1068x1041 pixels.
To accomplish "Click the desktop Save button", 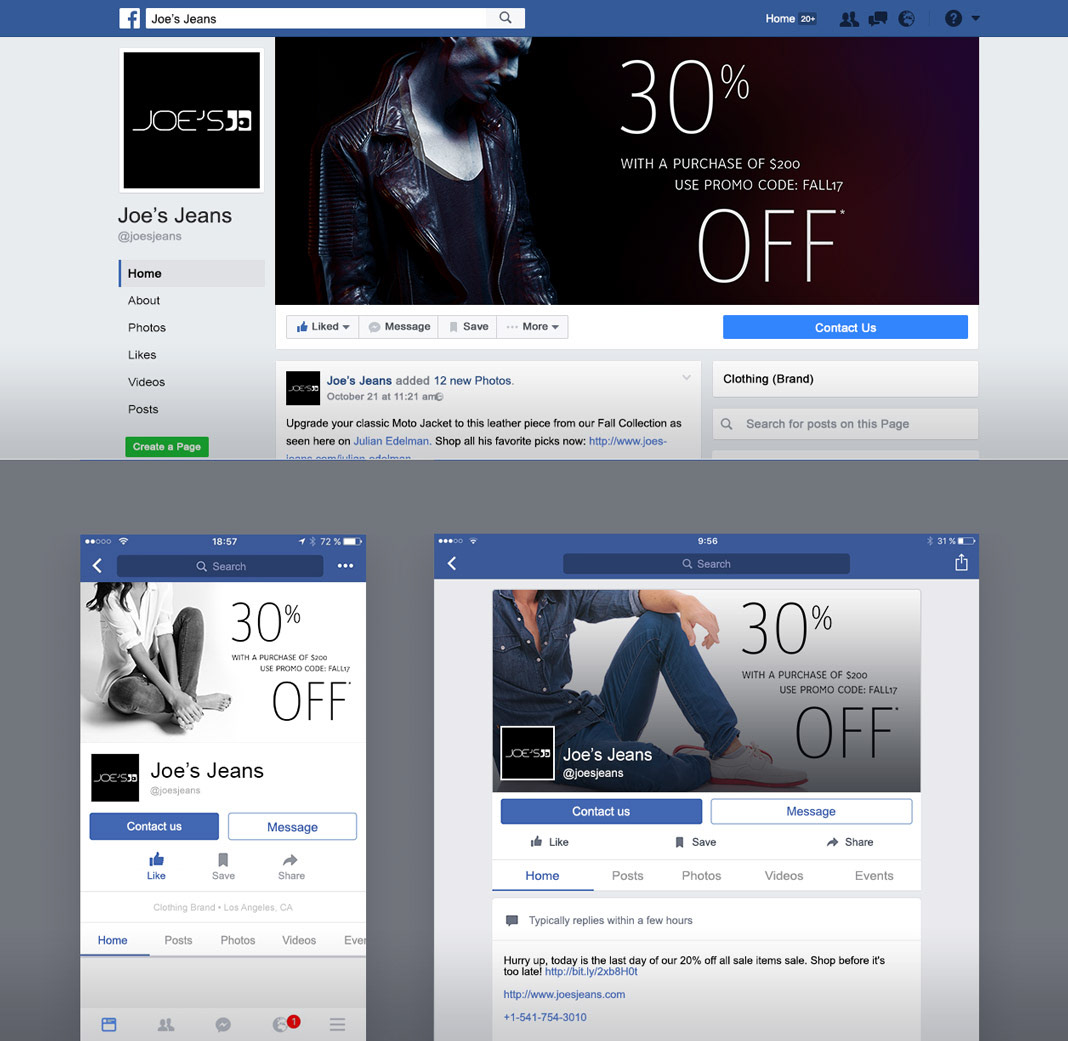I will point(468,327).
